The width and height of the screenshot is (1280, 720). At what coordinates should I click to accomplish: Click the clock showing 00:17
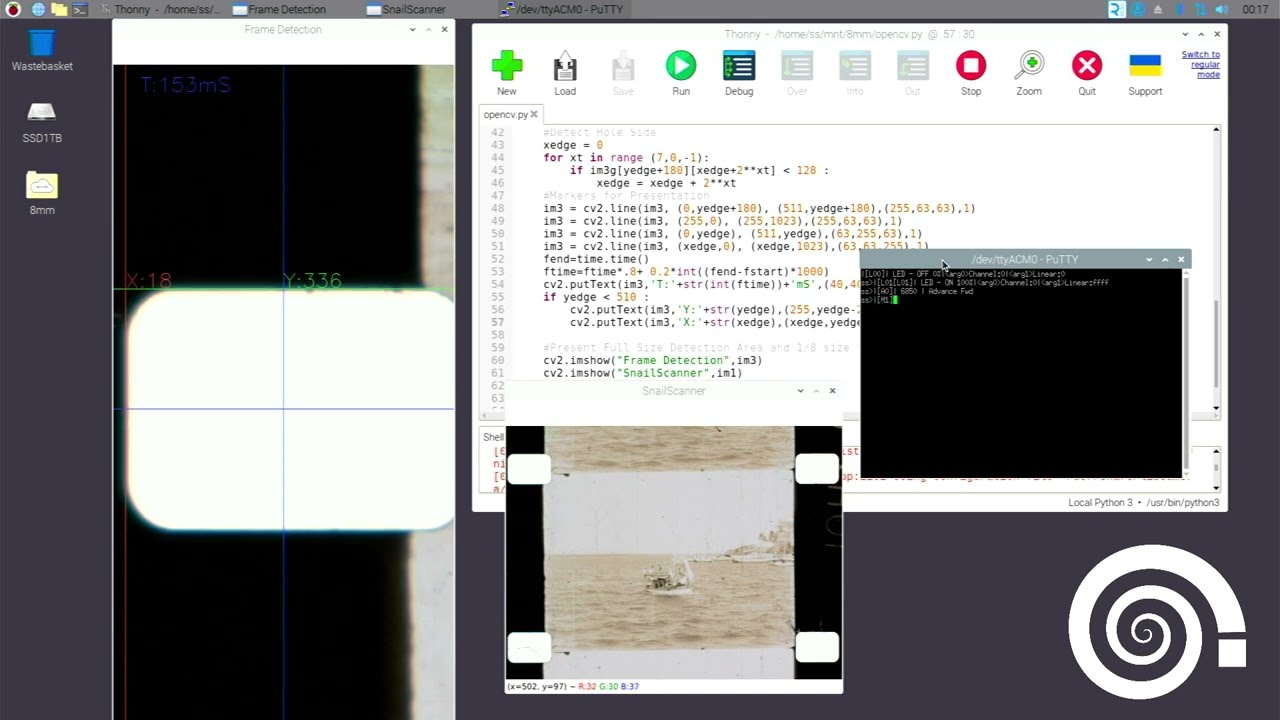coord(1255,9)
